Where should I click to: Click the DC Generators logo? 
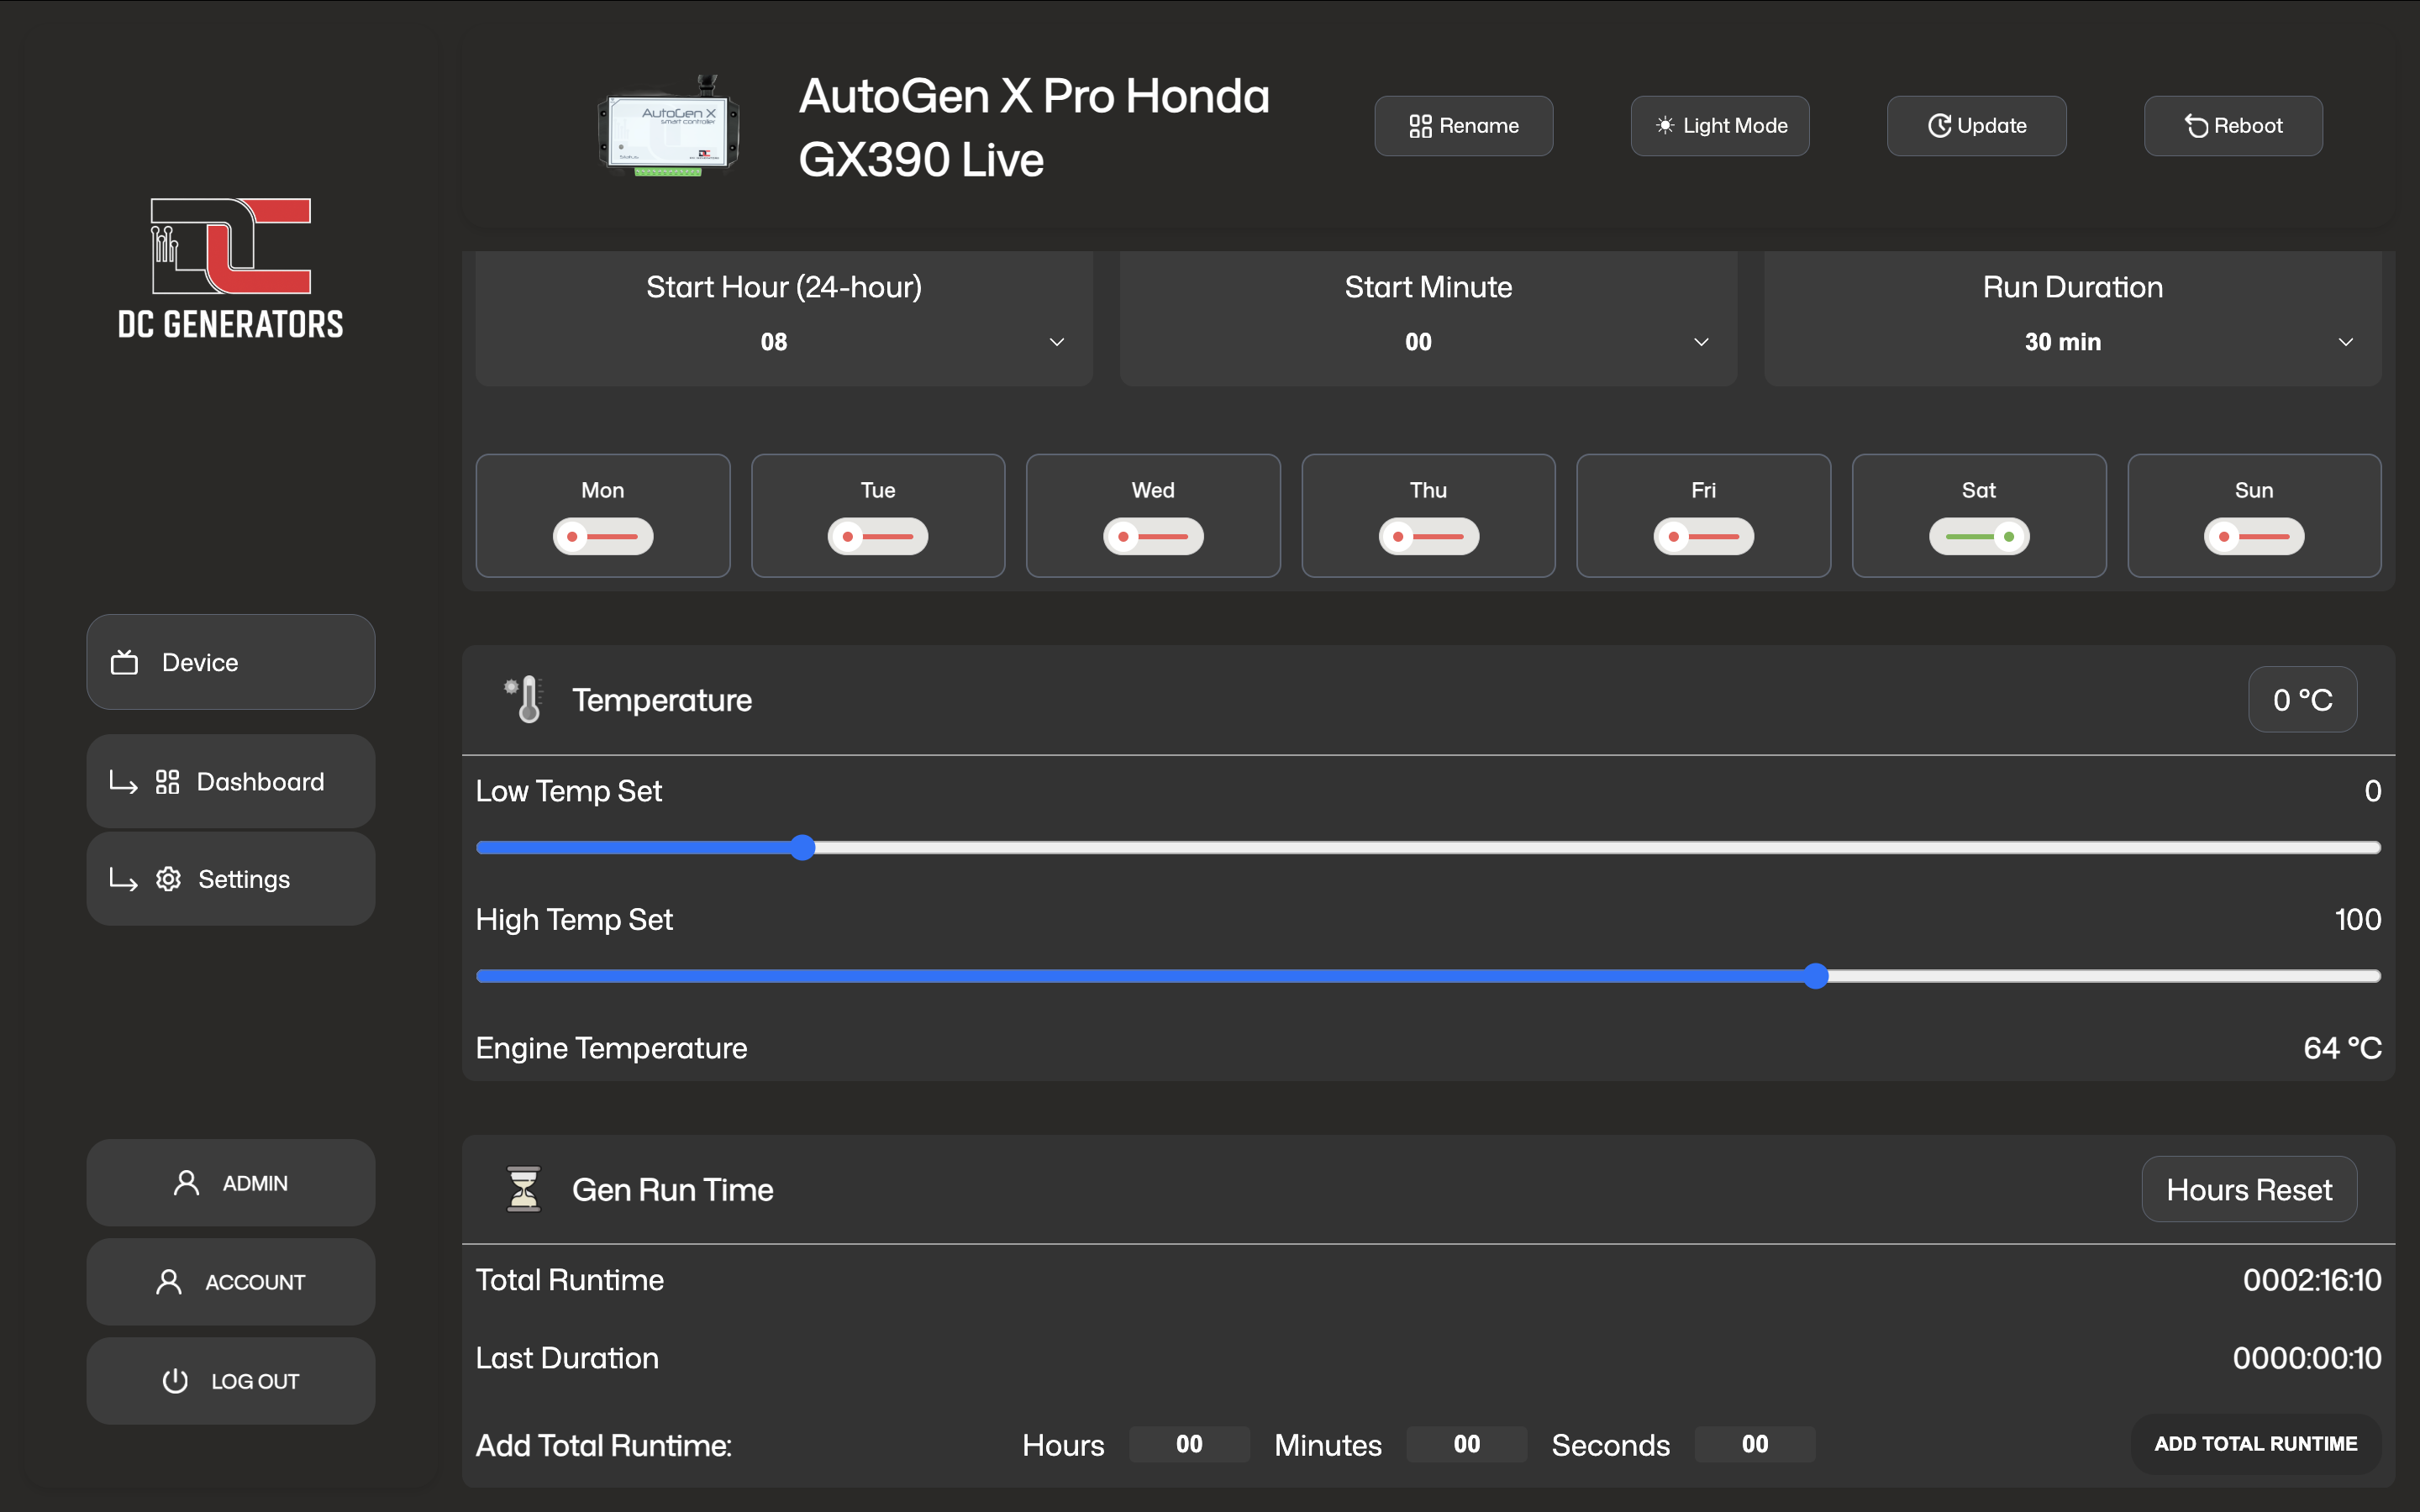231,268
